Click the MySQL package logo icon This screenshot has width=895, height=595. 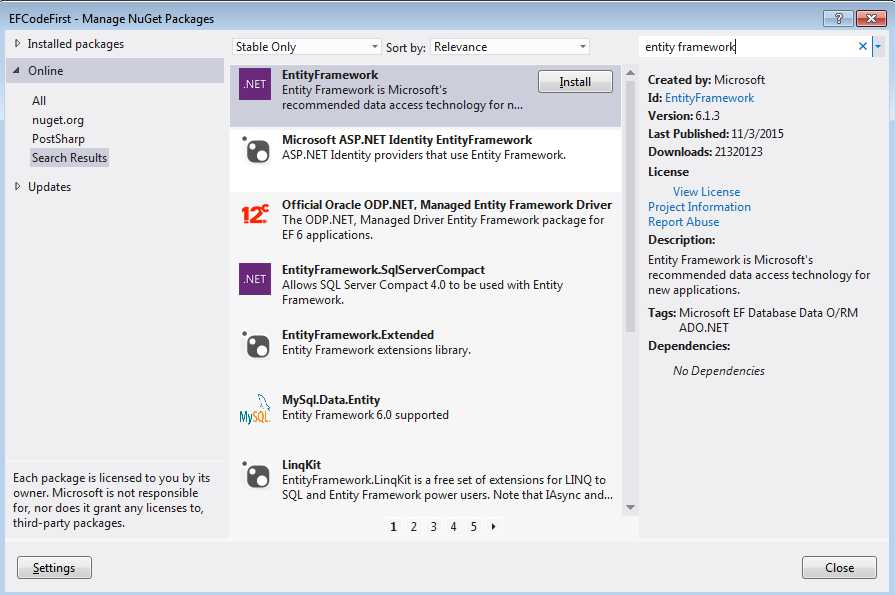255,409
